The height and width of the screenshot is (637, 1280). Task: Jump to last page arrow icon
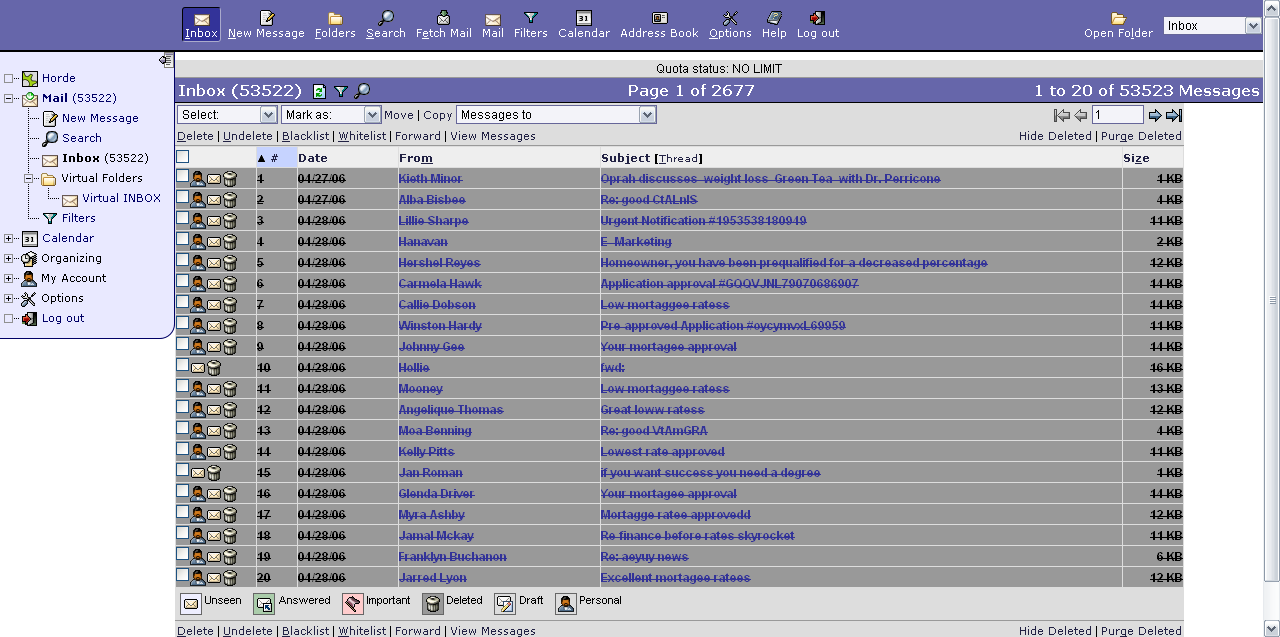[1174, 115]
